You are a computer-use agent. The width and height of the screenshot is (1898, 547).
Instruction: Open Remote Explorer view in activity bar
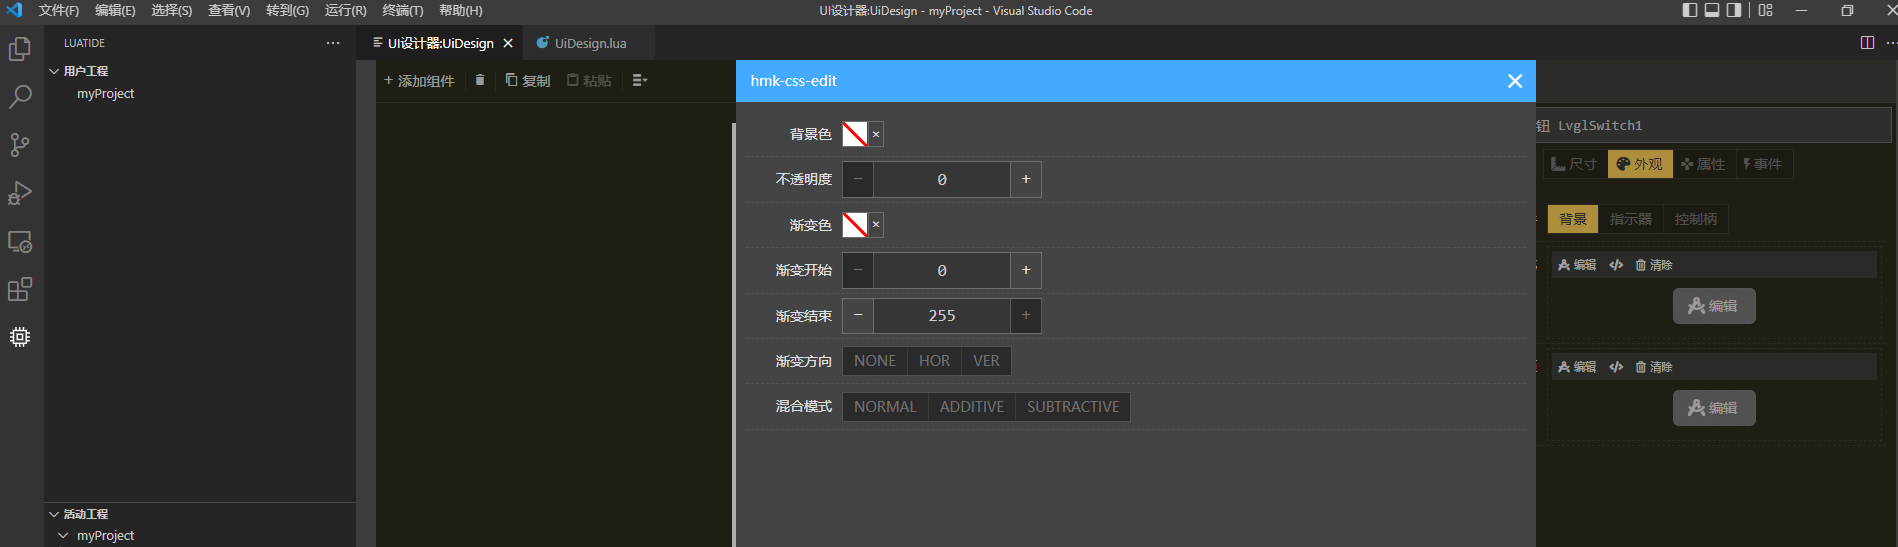tap(20, 241)
